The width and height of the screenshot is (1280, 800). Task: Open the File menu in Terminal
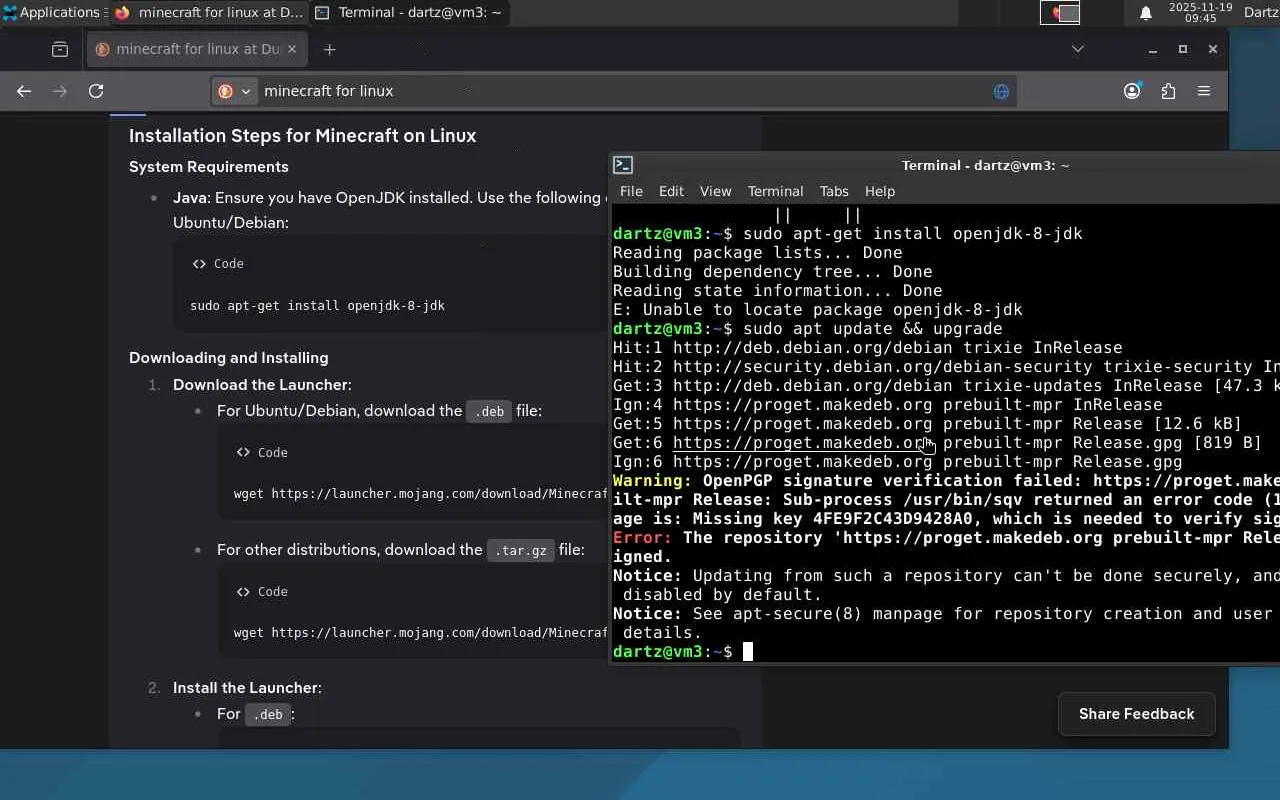tap(631, 191)
